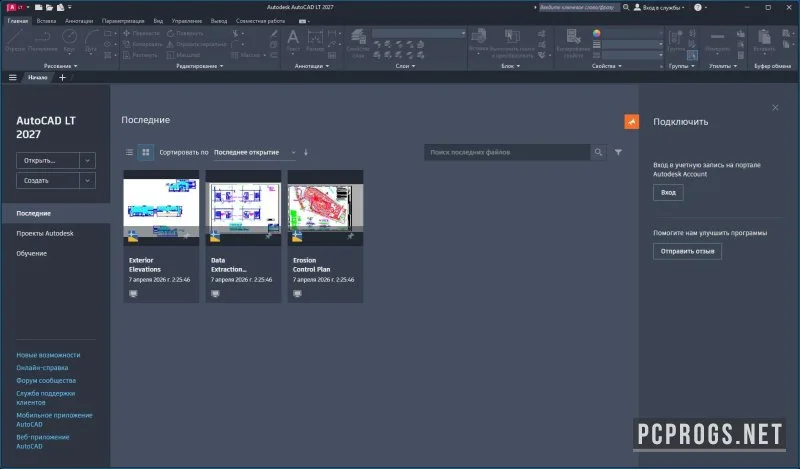
Task: Open the Свойства слоя layer properties icon
Action: 358,43
